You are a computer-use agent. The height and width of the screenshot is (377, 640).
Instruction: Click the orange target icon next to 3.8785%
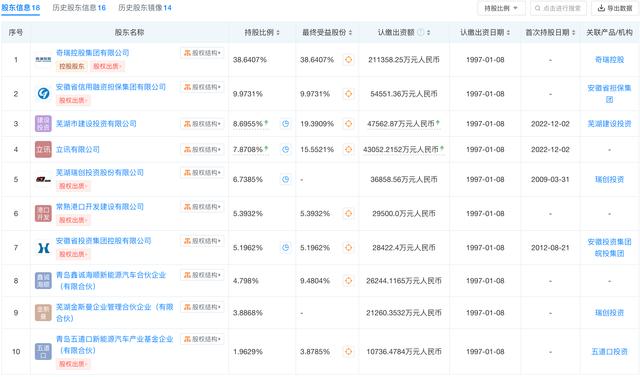coord(348,351)
